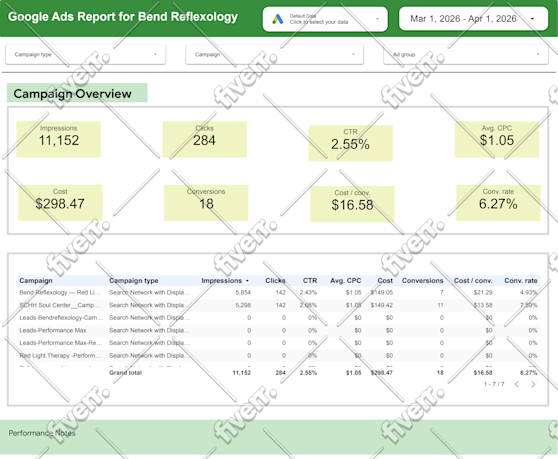Open the date range Mar 1 - Apr 1 picker

click(473, 19)
